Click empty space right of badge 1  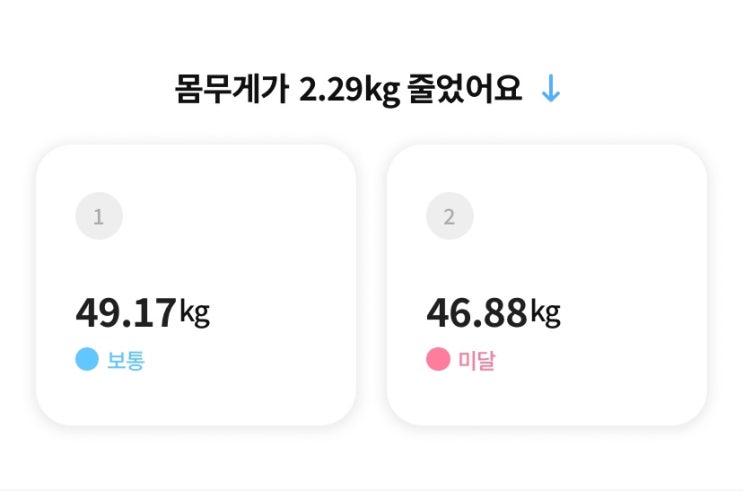[x=230, y=217]
